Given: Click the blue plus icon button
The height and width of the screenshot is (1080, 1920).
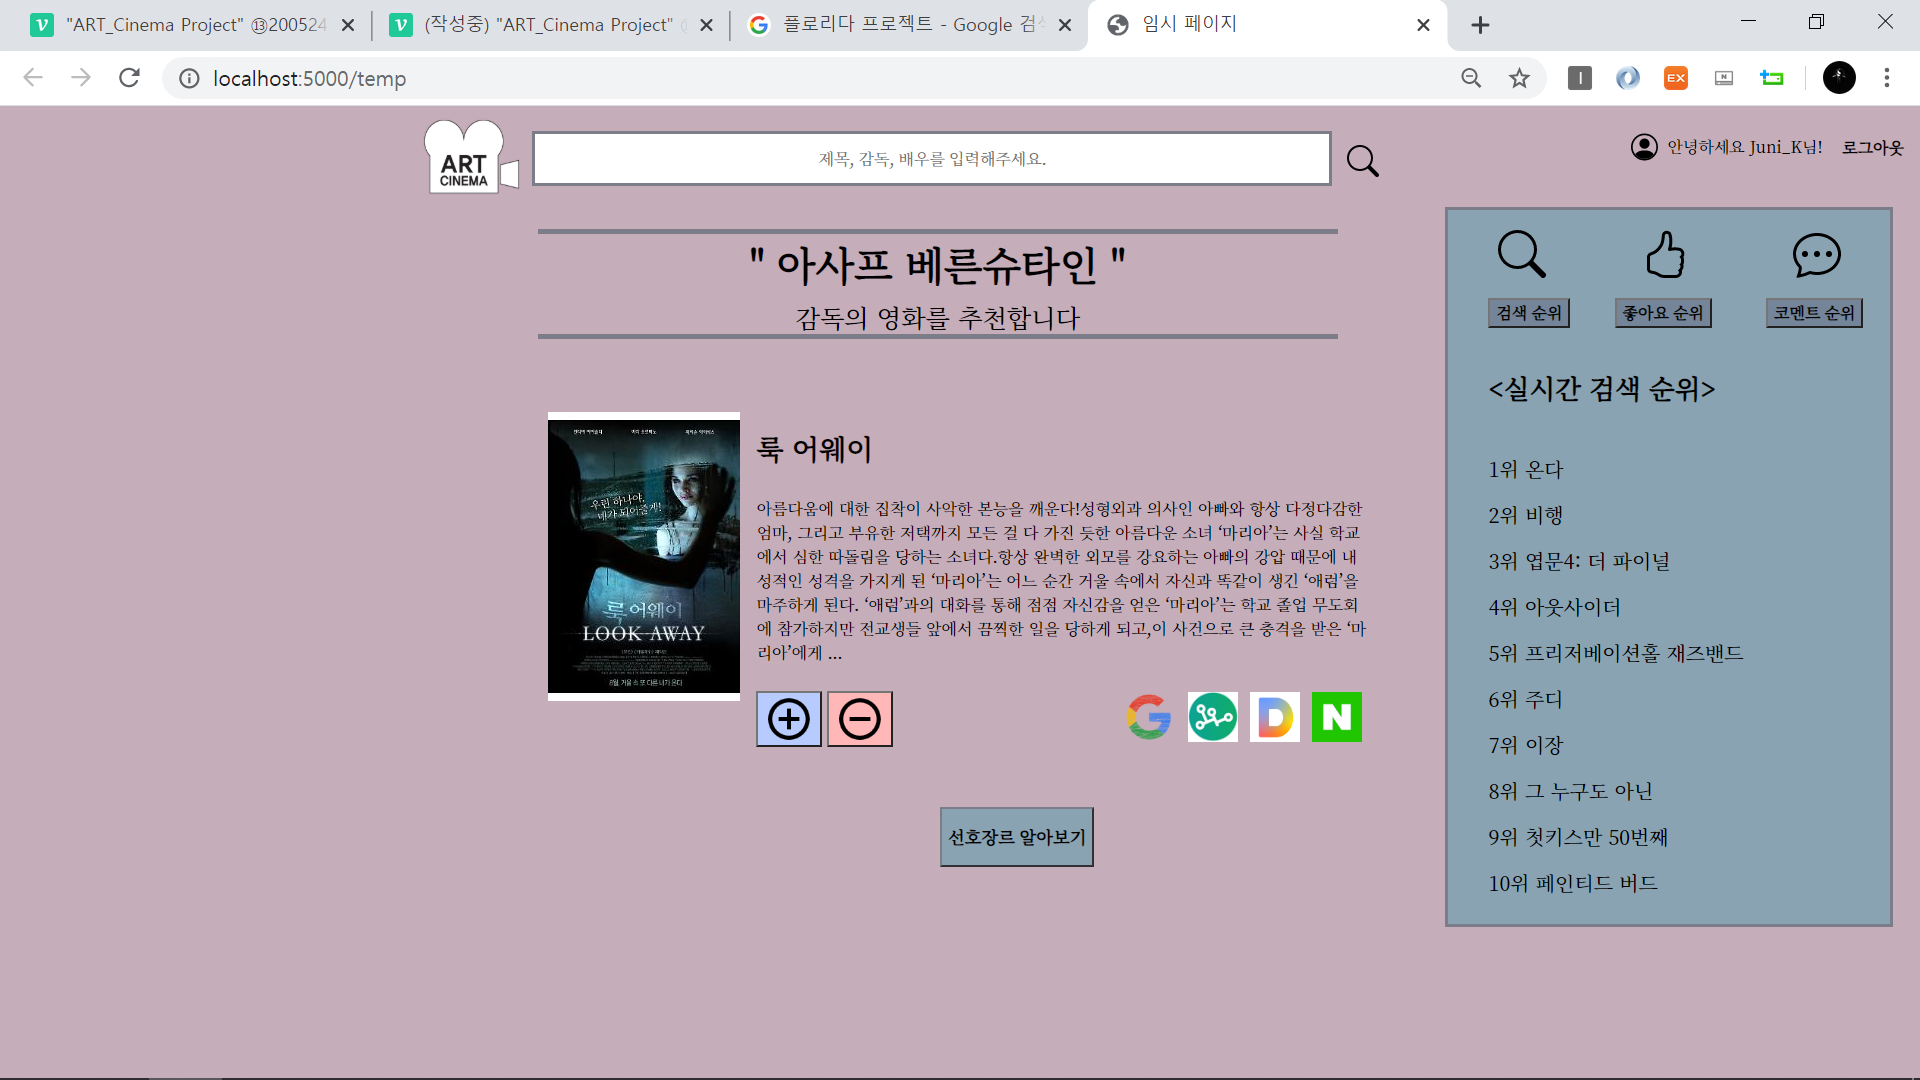Looking at the screenshot, I should (x=789, y=719).
